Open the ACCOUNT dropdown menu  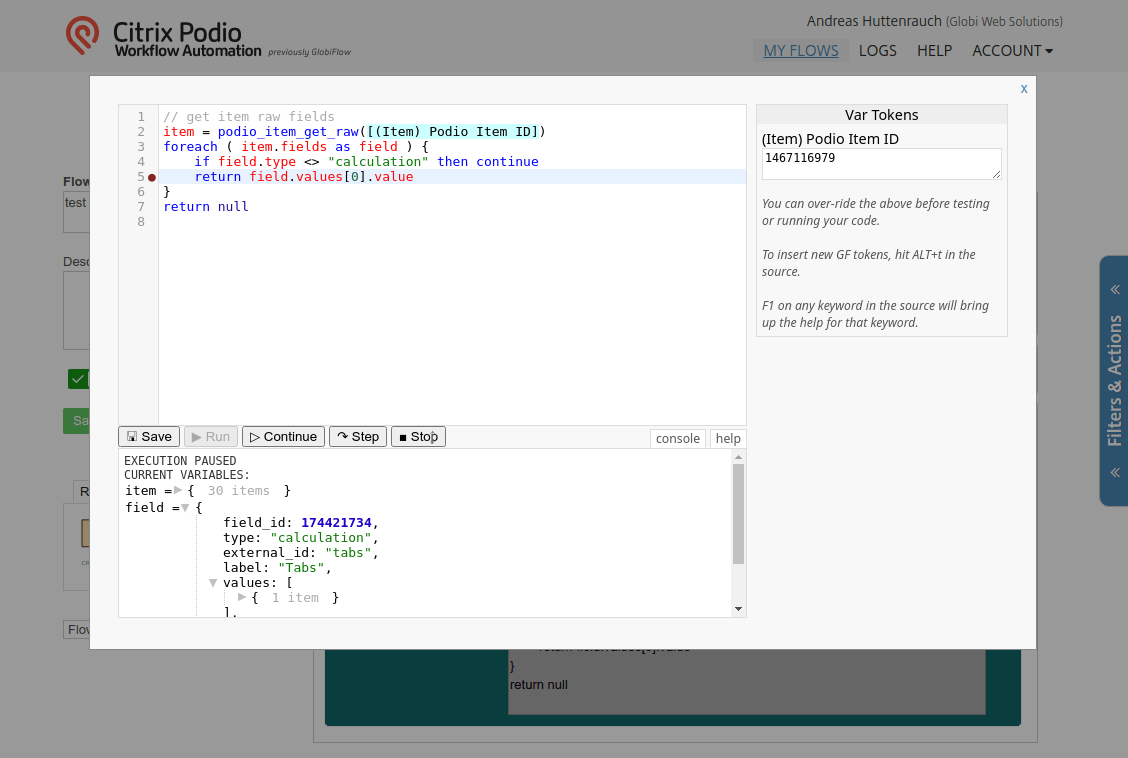coord(1012,50)
